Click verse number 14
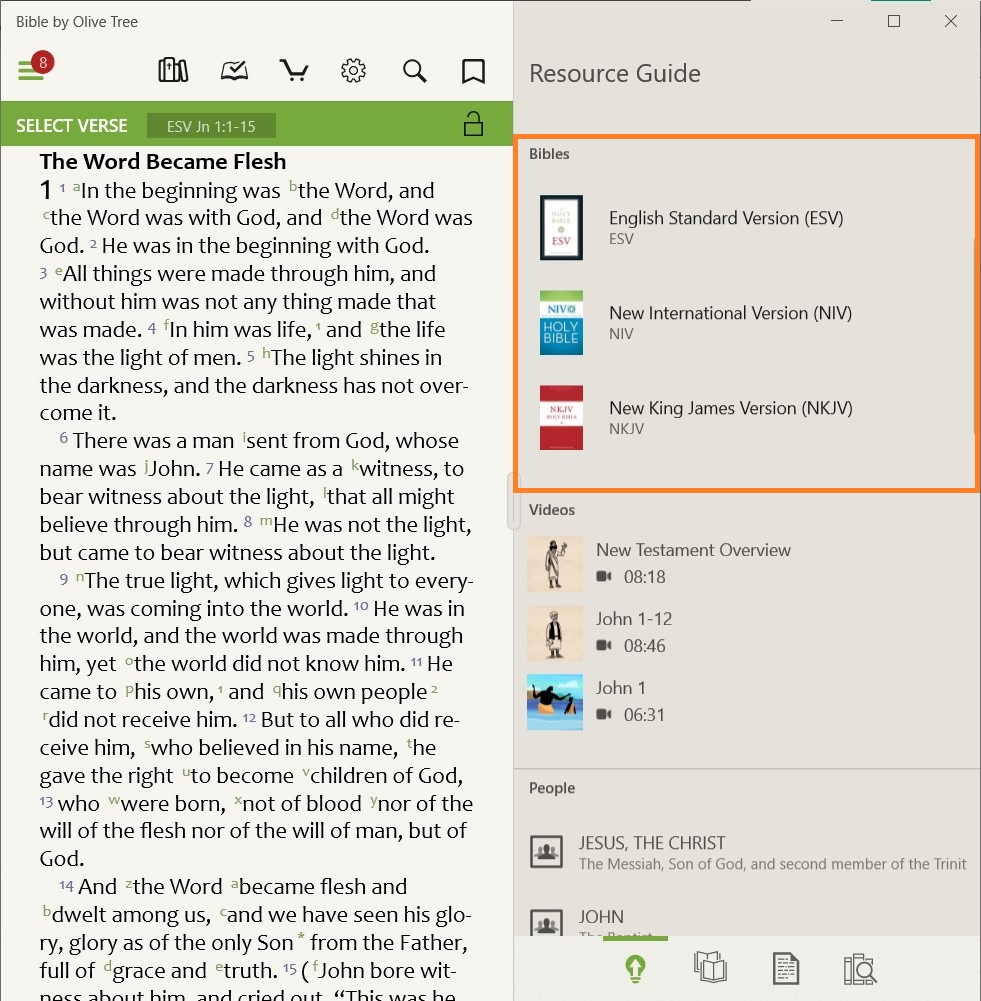981x1001 pixels. [66, 885]
